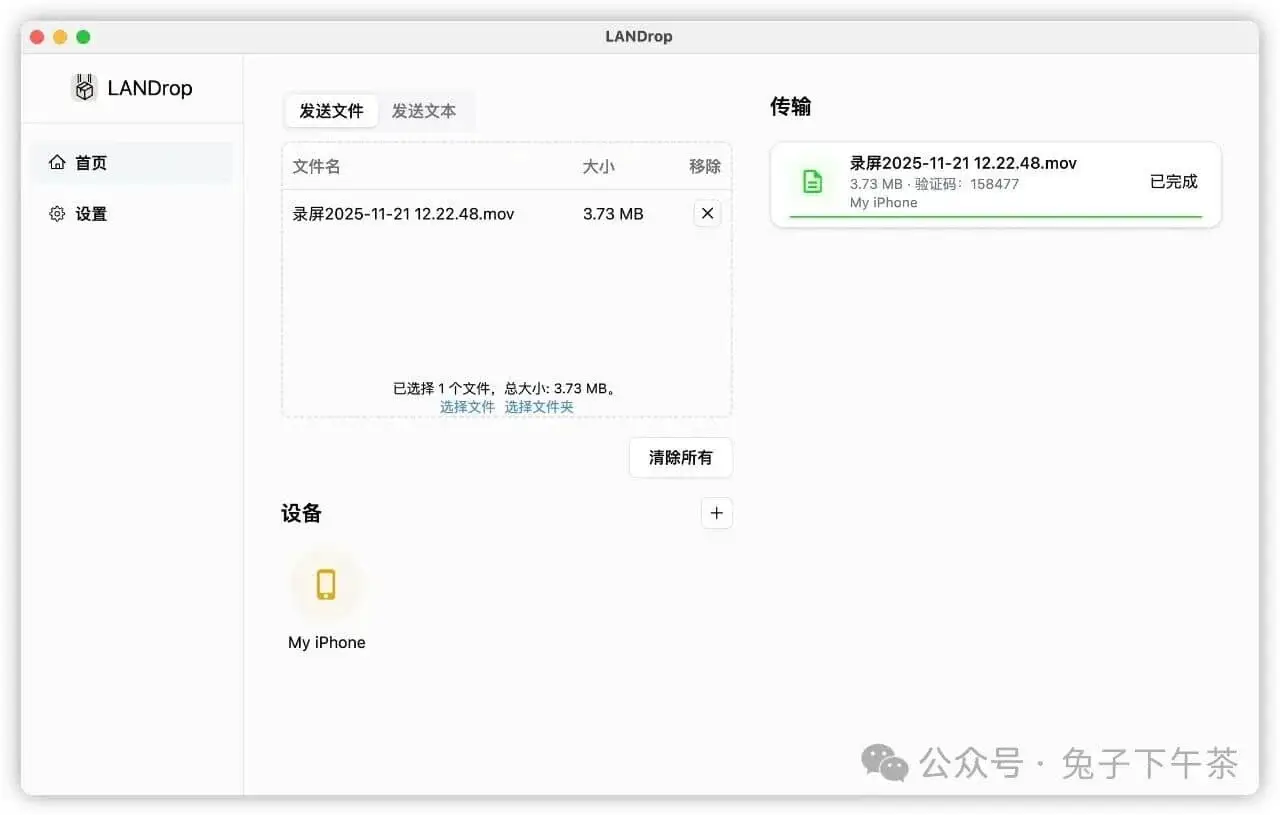Switch to the 发送文件 tab
Screen dimensions: 1280x815
click(331, 112)
